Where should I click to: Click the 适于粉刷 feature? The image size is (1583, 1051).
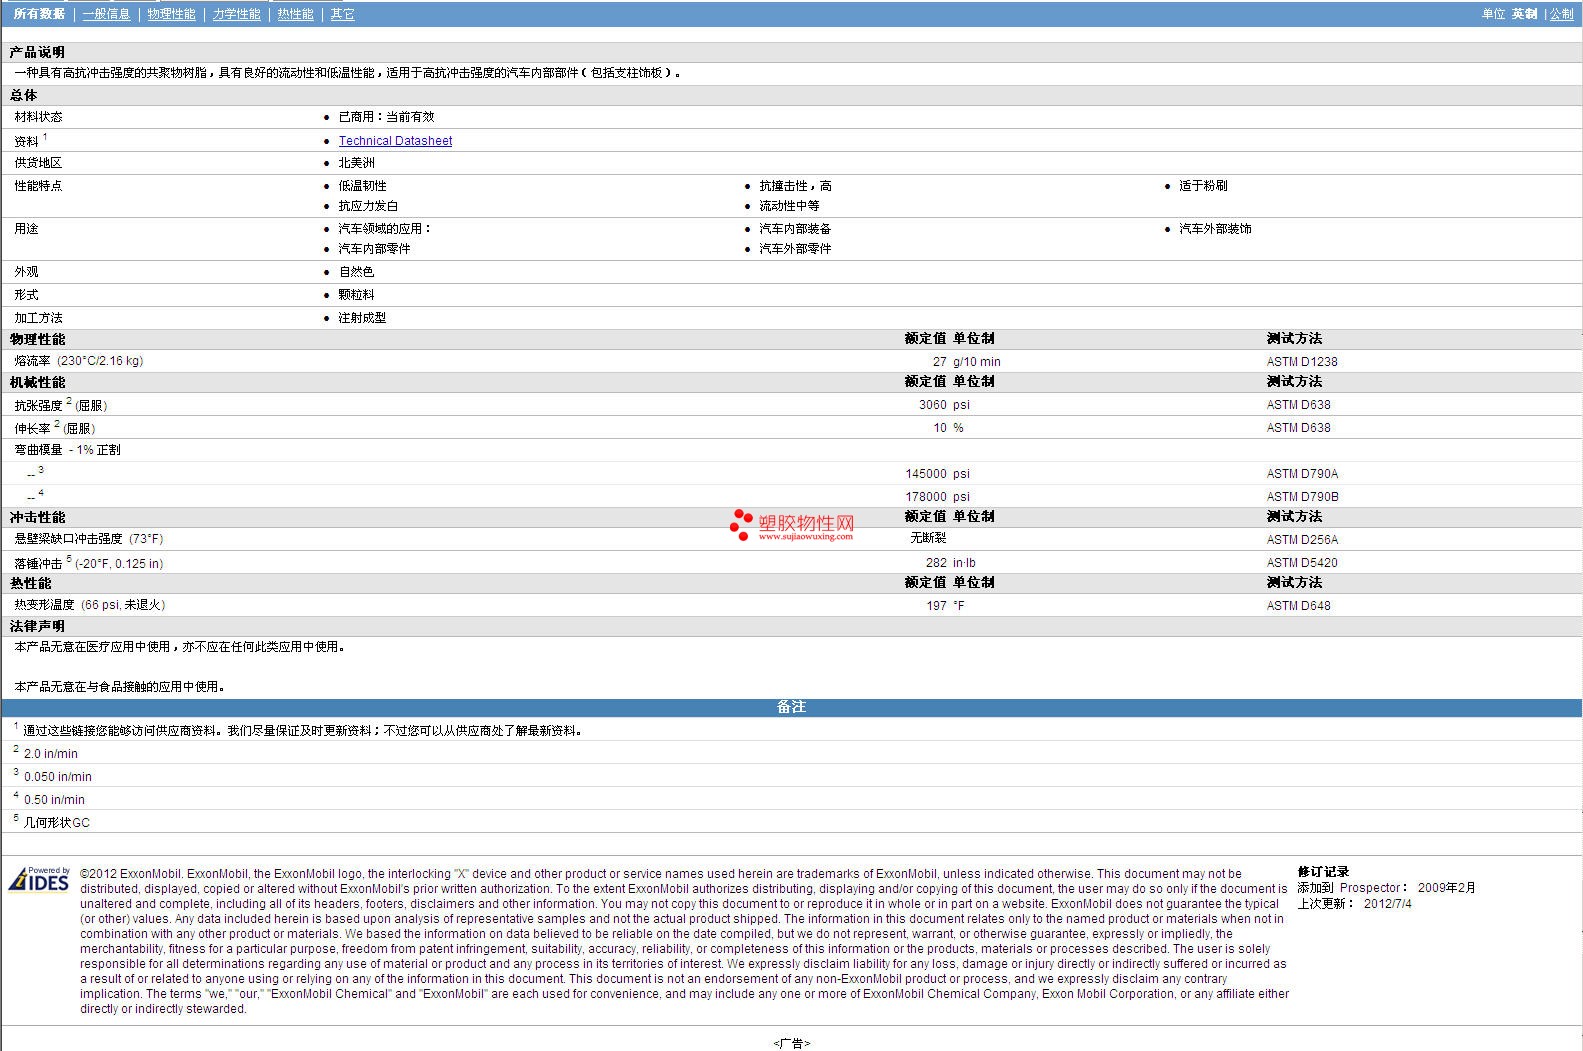[x=1203, y=186]
